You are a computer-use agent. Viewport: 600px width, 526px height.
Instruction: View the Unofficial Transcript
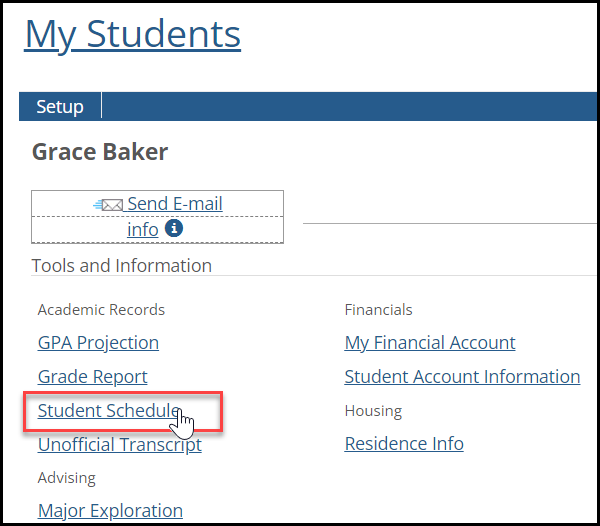coord(119,445)
